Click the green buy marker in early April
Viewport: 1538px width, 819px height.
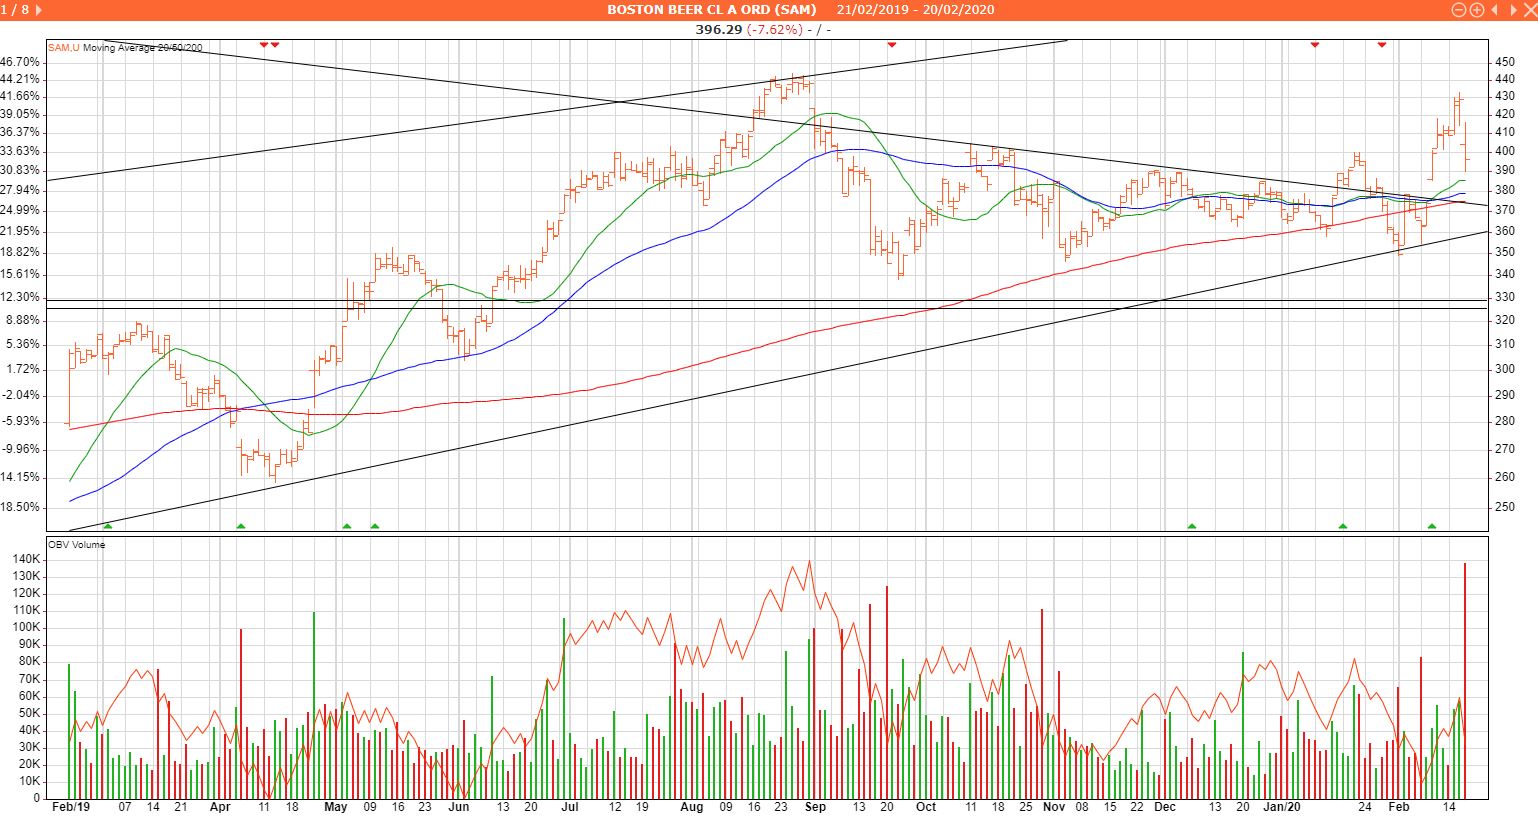click(x=241, y=525)
